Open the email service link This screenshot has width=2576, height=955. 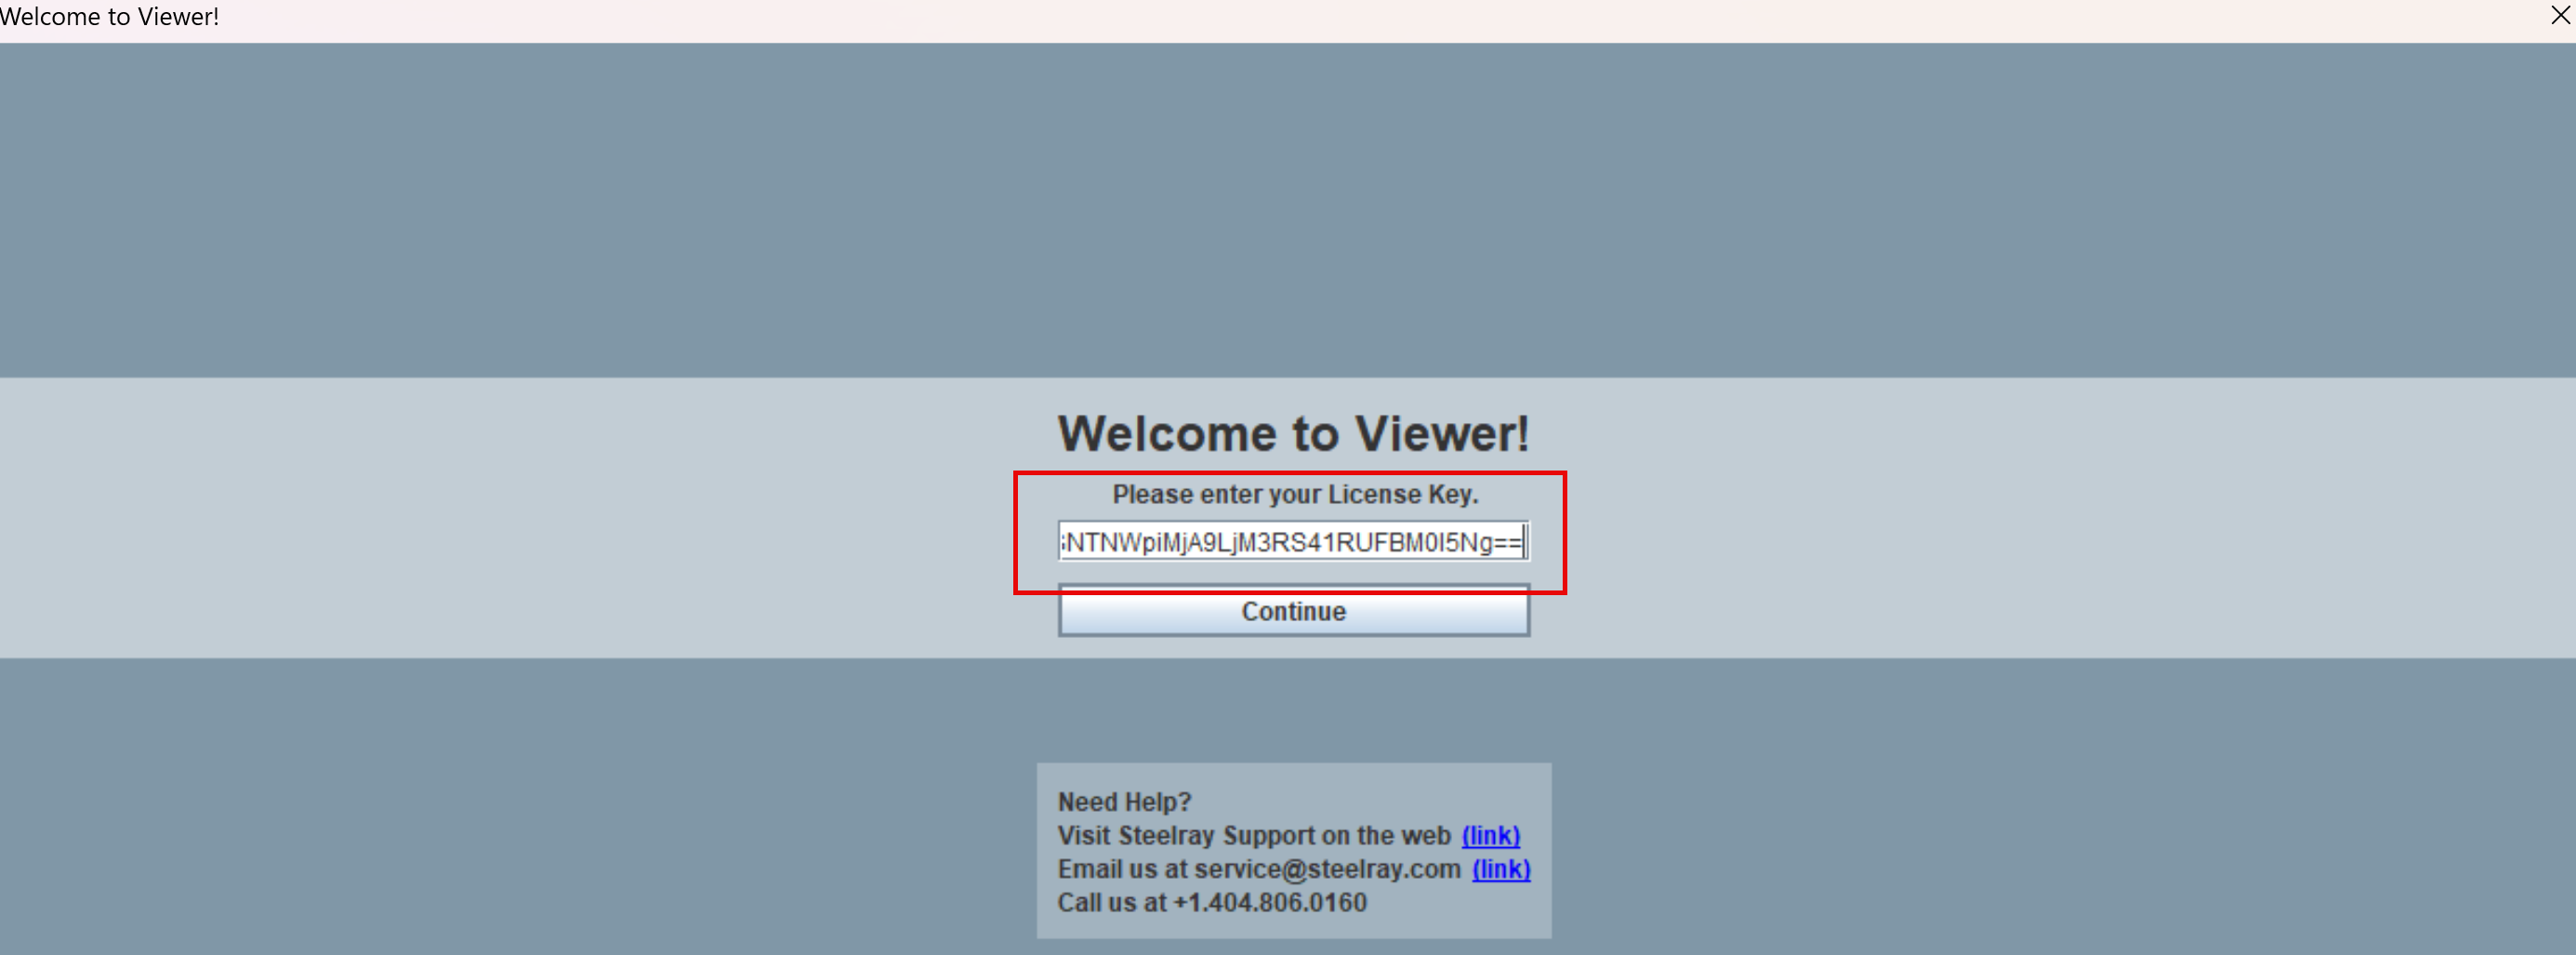coord(1500,869)
